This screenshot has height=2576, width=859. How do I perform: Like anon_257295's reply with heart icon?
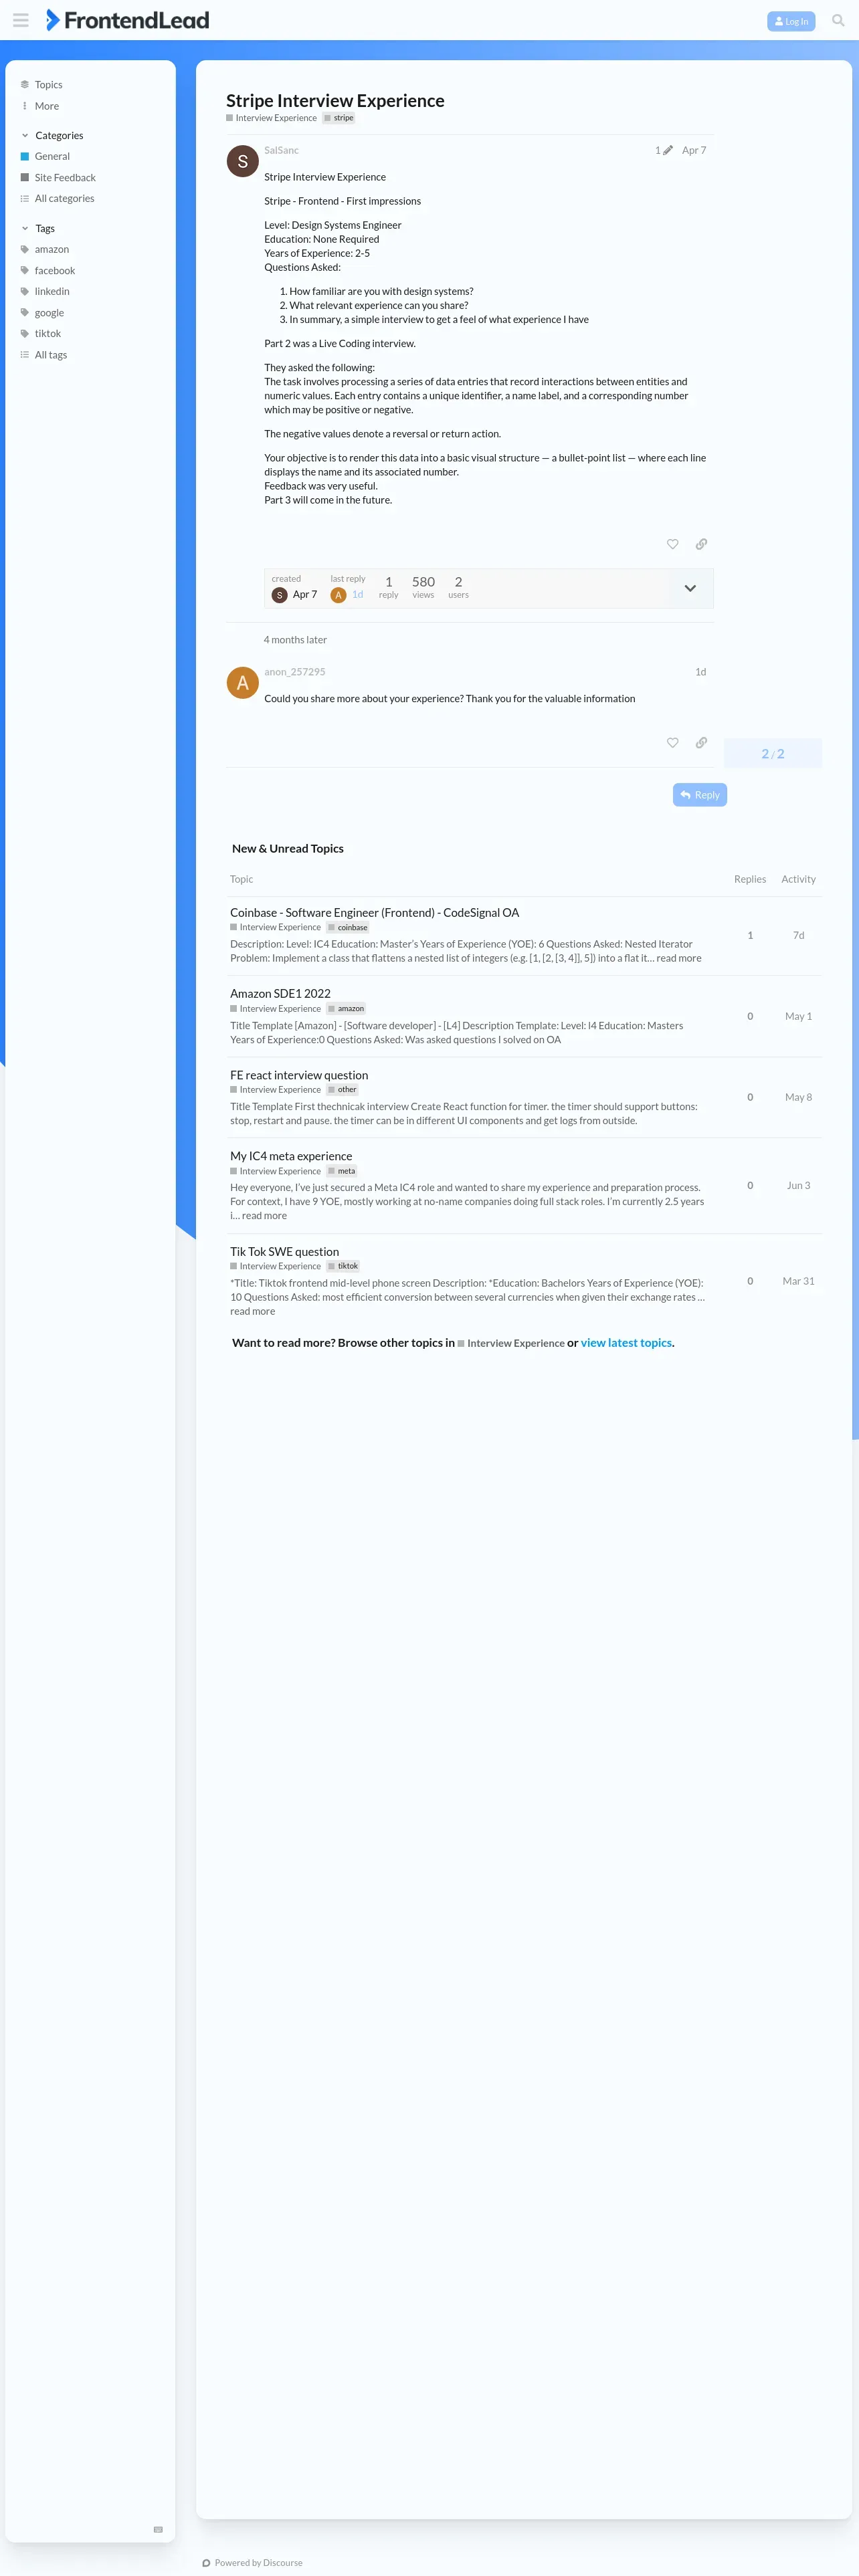point(672,742)
